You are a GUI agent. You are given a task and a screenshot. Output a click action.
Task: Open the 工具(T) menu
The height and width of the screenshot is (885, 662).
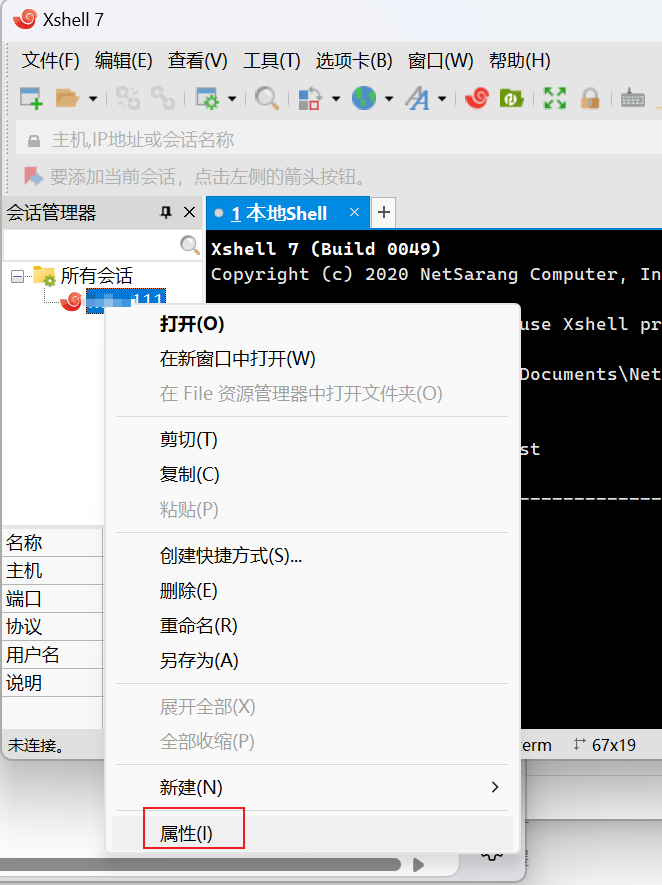tap(271, 60)
